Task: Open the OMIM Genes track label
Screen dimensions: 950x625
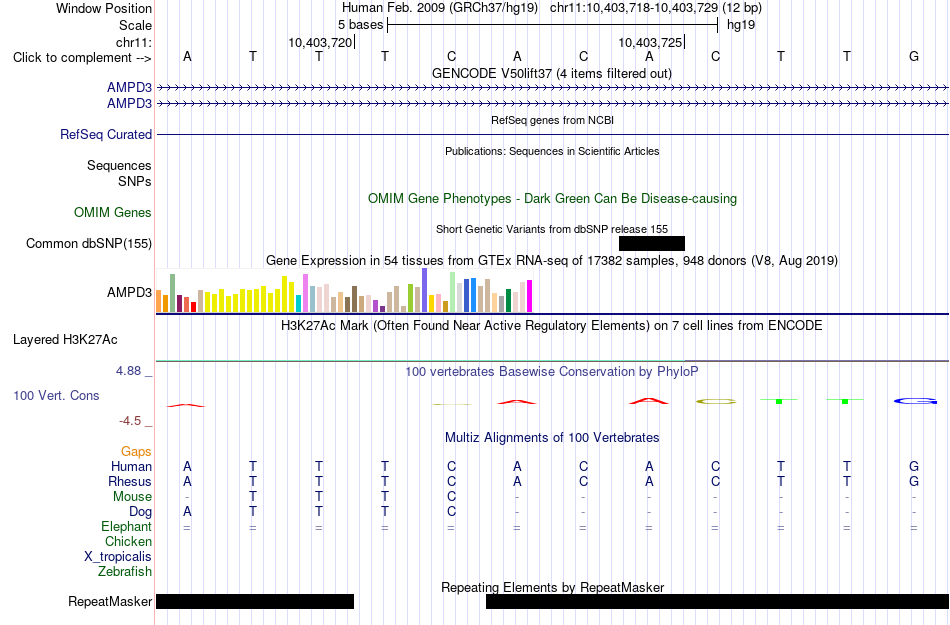Action: (113, 213)
